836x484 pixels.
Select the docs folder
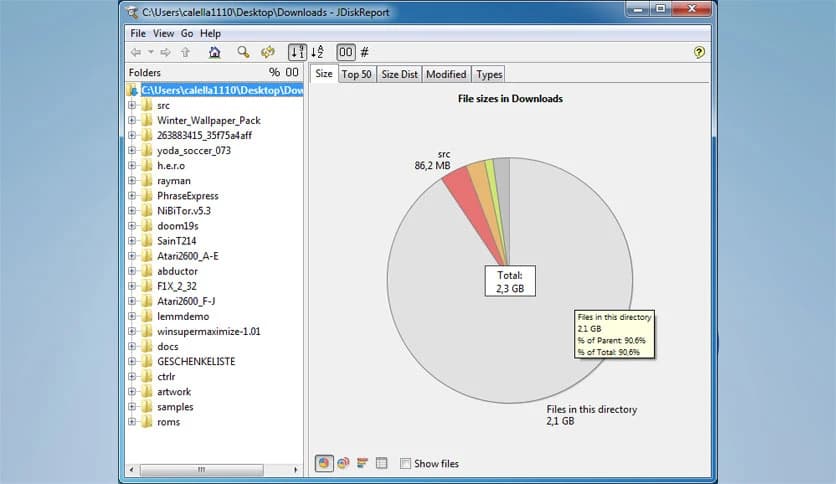click(x=167, y=346)
